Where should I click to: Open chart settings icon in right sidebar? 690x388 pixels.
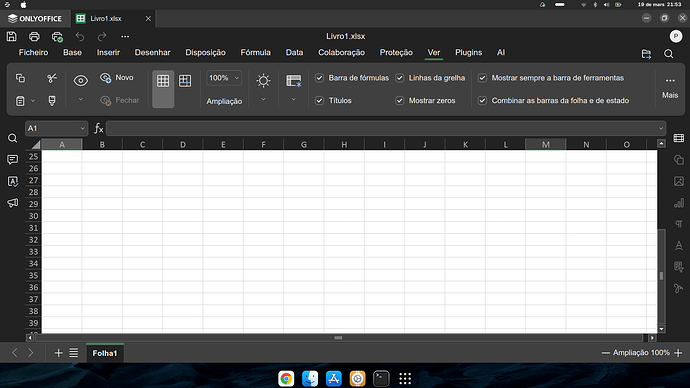[x=679, y=202]
